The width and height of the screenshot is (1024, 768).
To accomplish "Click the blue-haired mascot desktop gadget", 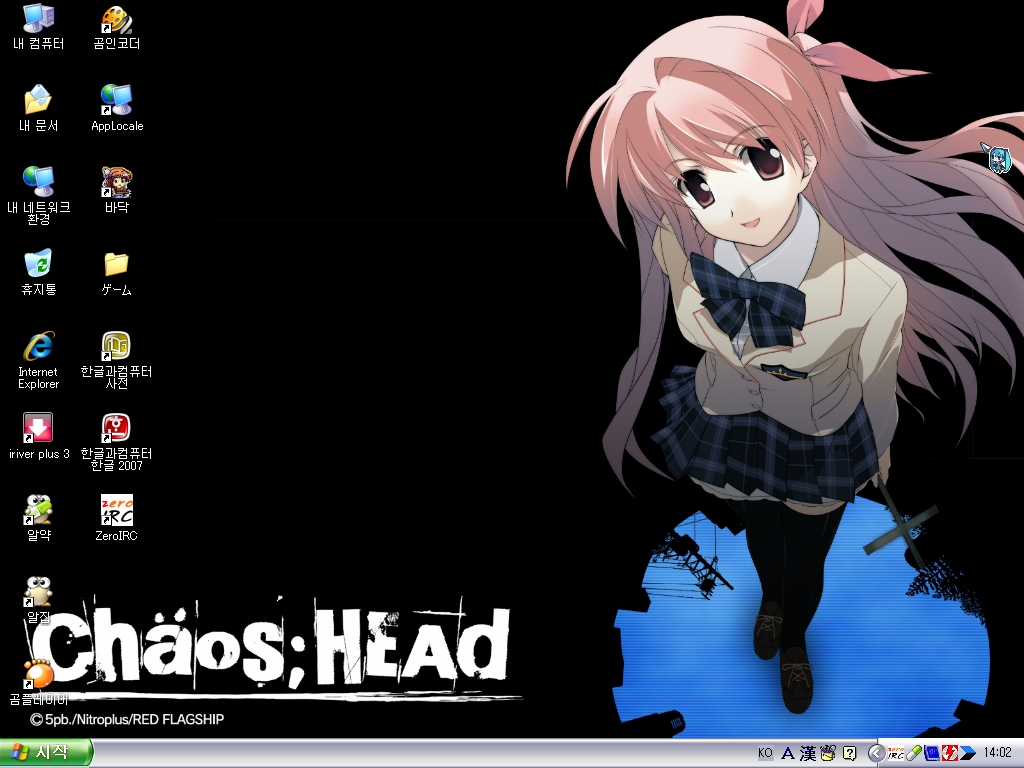I will click(x=997, y=157).
